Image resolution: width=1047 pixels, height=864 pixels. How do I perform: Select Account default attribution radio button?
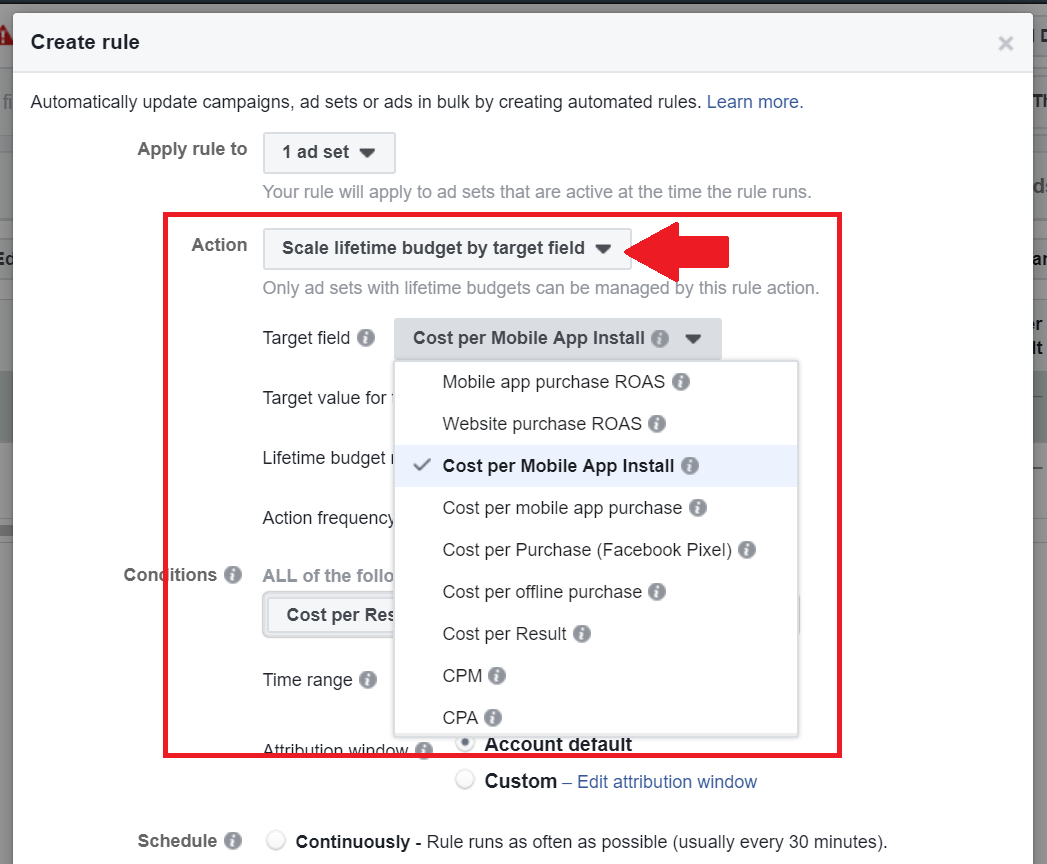tap(465, 742)
